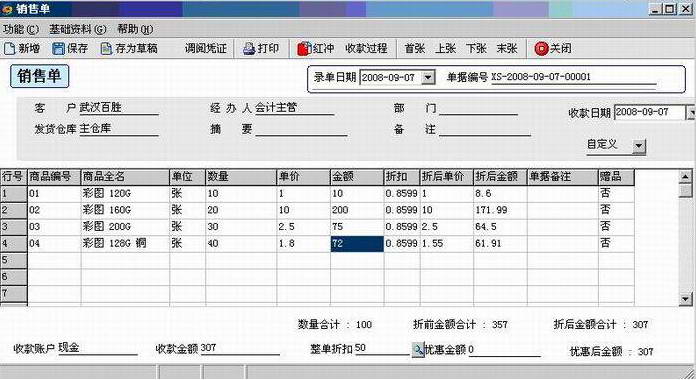696x380 pixels.
Task: Click the 发货仓库 field 主仓库
Action: [119, 129]
